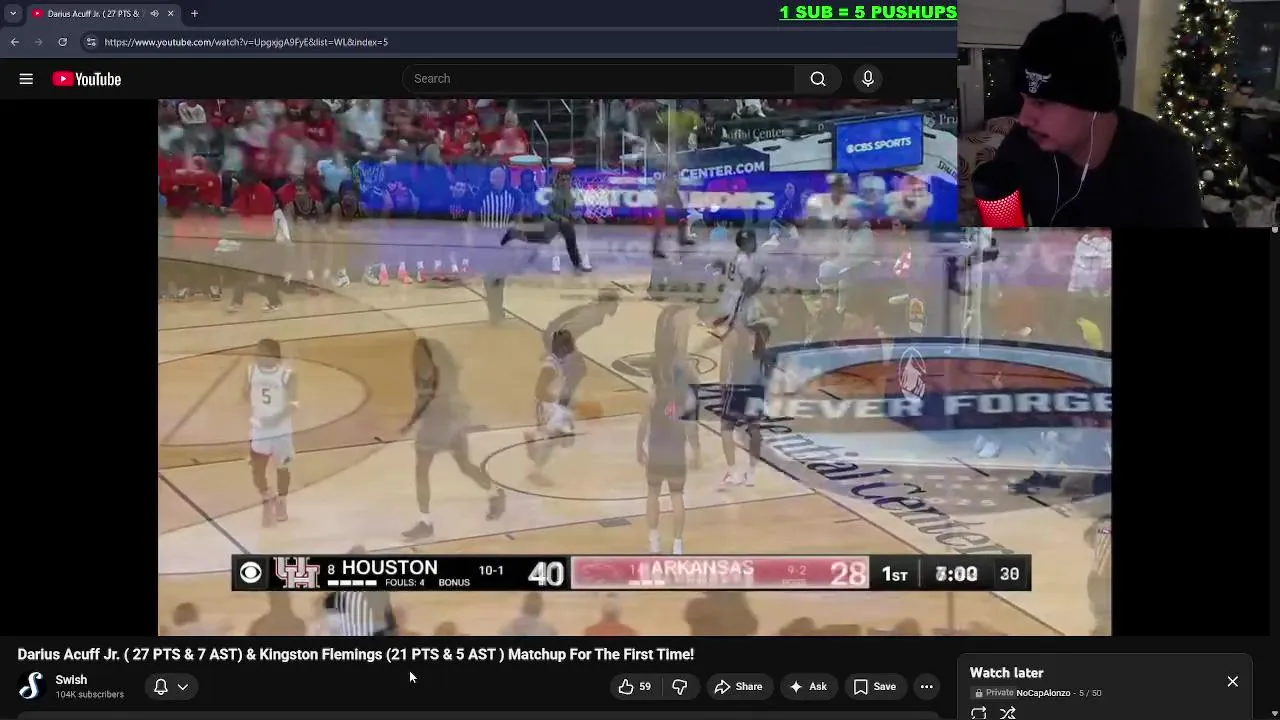This screenshot has height=720, width=1280.
Task: Open Swish channel avatar
Action: point(31,686)
